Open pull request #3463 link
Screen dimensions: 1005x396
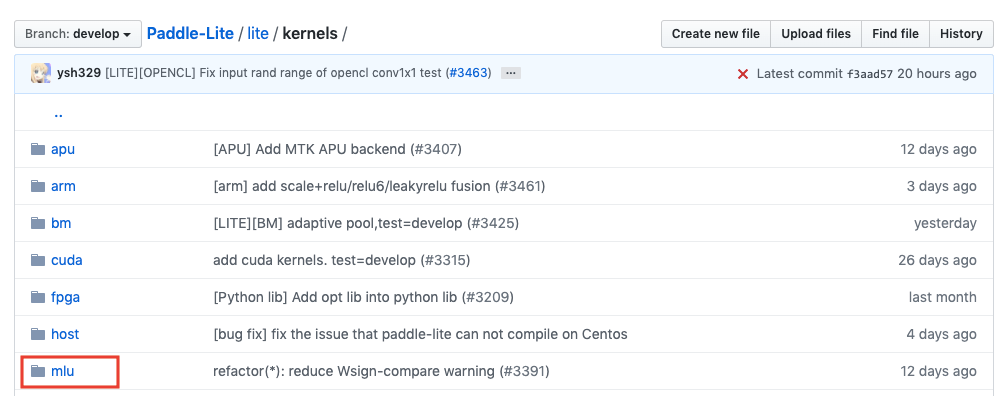[x=468, y=74]
